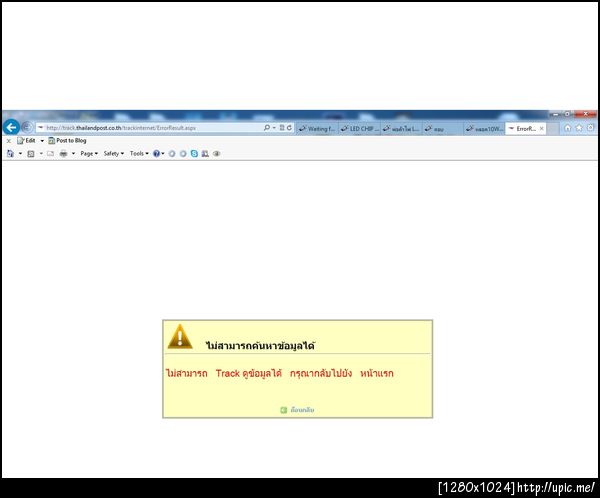600x498 pixels.
Task: Click the yellow warning triangle icon
Action: 180,336
